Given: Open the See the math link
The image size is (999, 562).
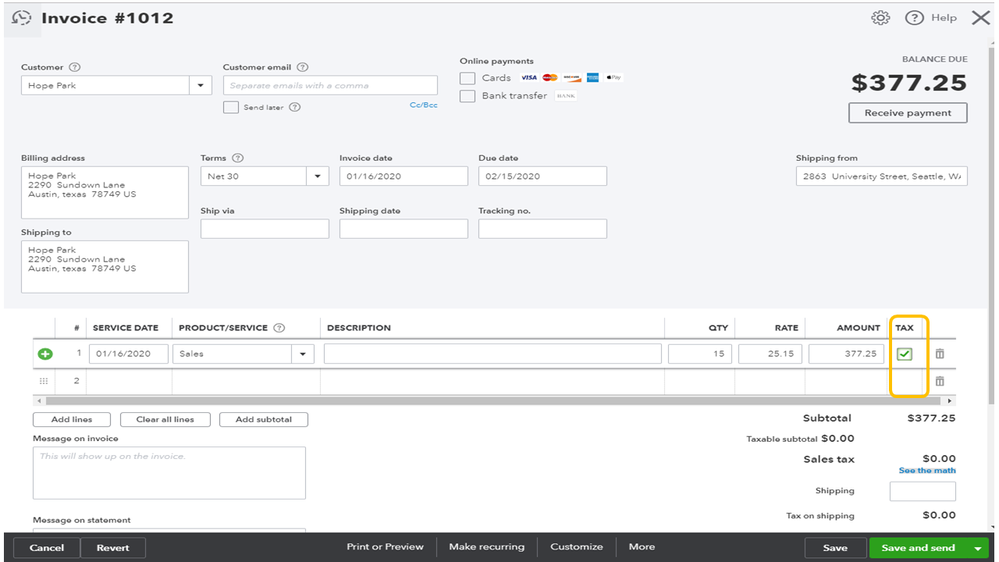Looking at the screenshot, I should [x=927, y=470].
